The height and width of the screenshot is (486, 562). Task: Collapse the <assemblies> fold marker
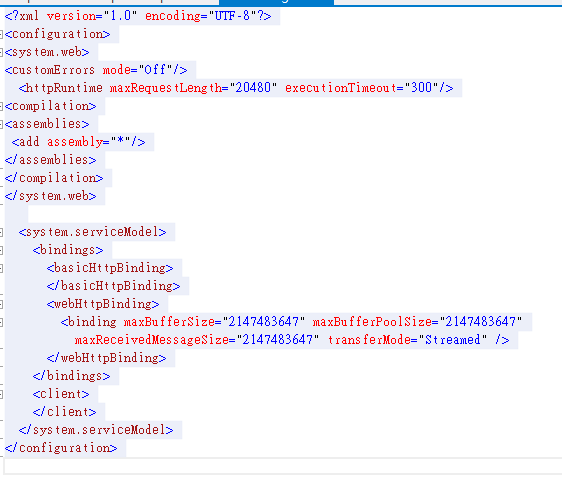coord(1,124)
